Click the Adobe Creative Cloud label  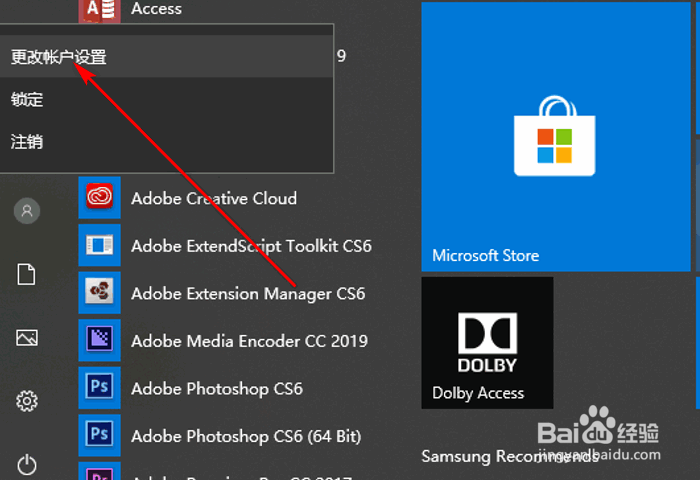point(214,198)
